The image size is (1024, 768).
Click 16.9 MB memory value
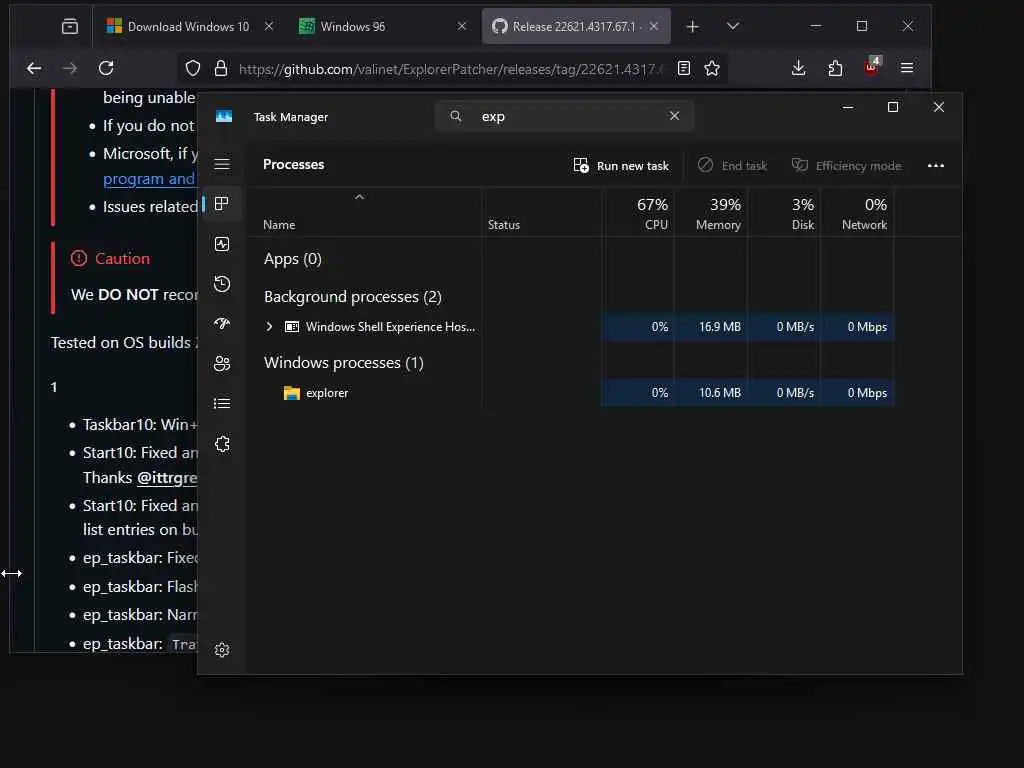(x=720, y=327)
